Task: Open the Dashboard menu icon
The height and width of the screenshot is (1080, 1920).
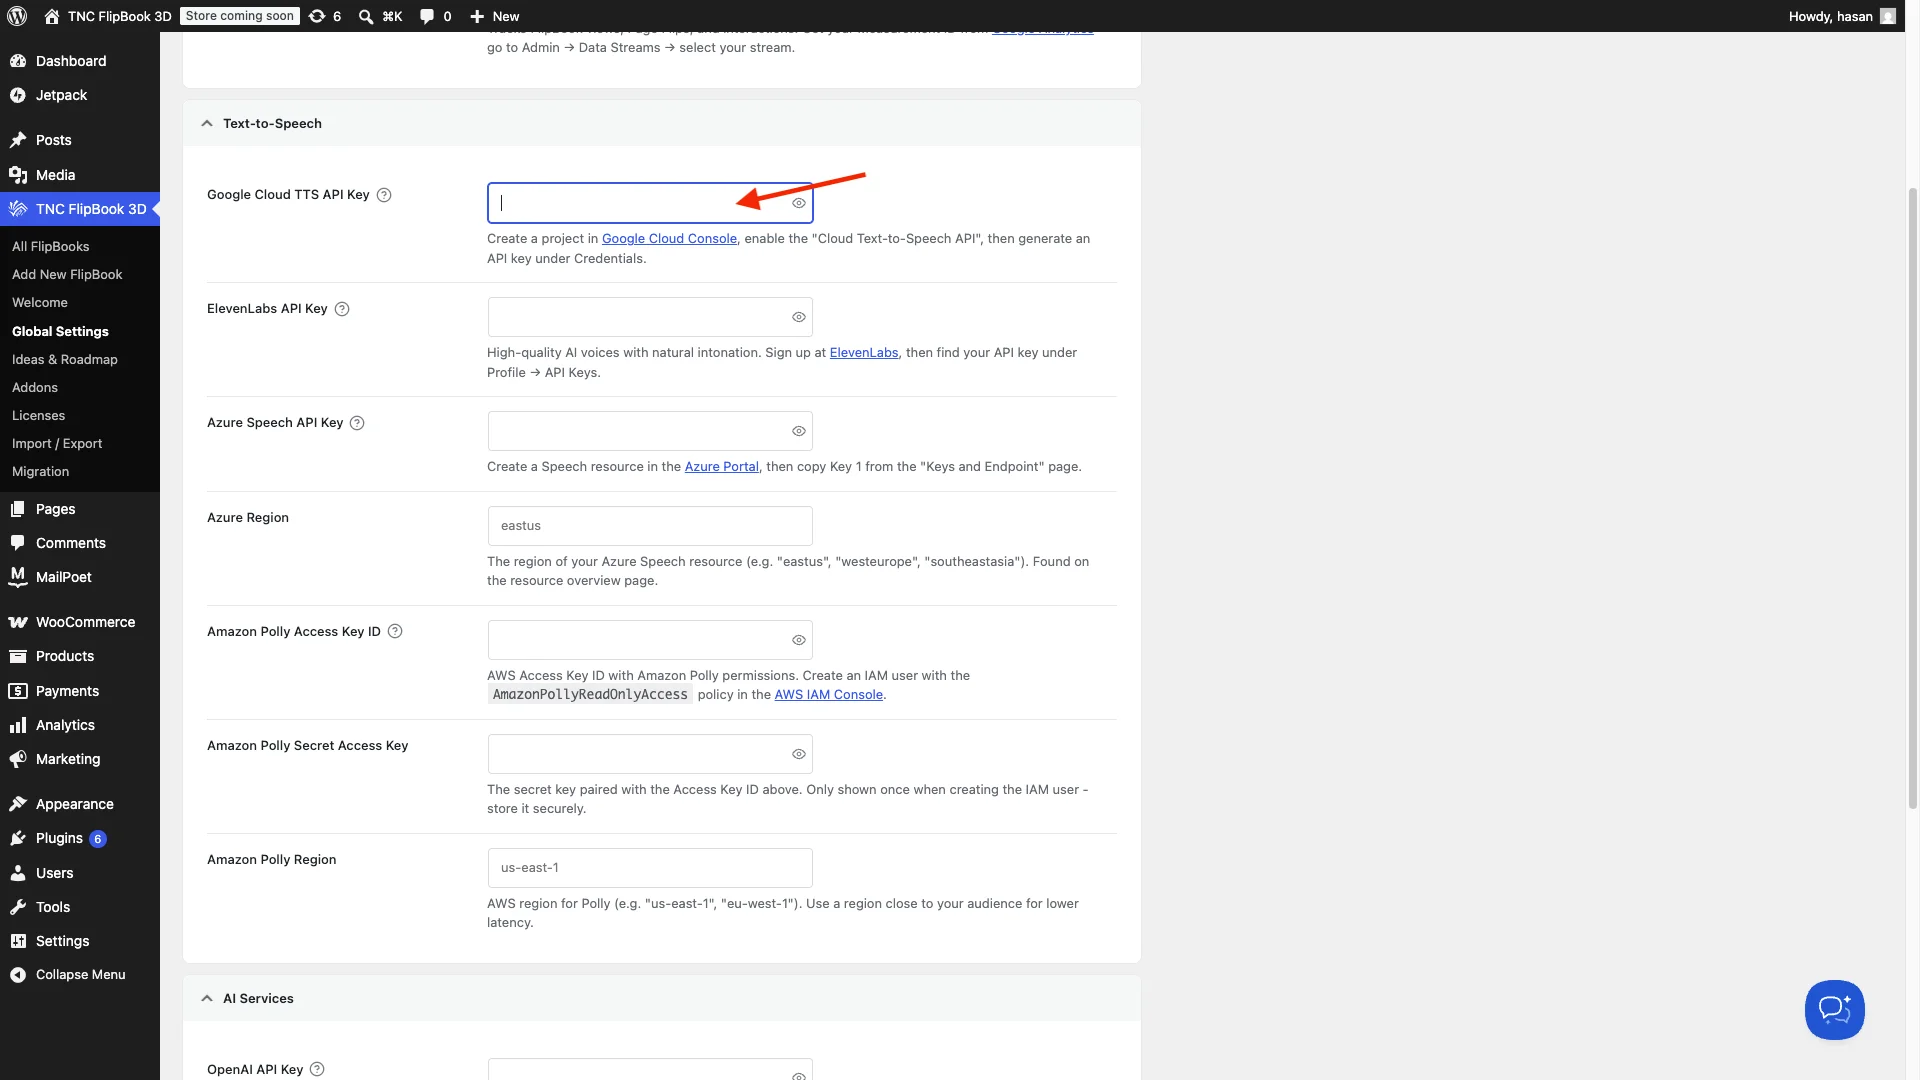Action: pyautogui.click(x=18, y=61)
